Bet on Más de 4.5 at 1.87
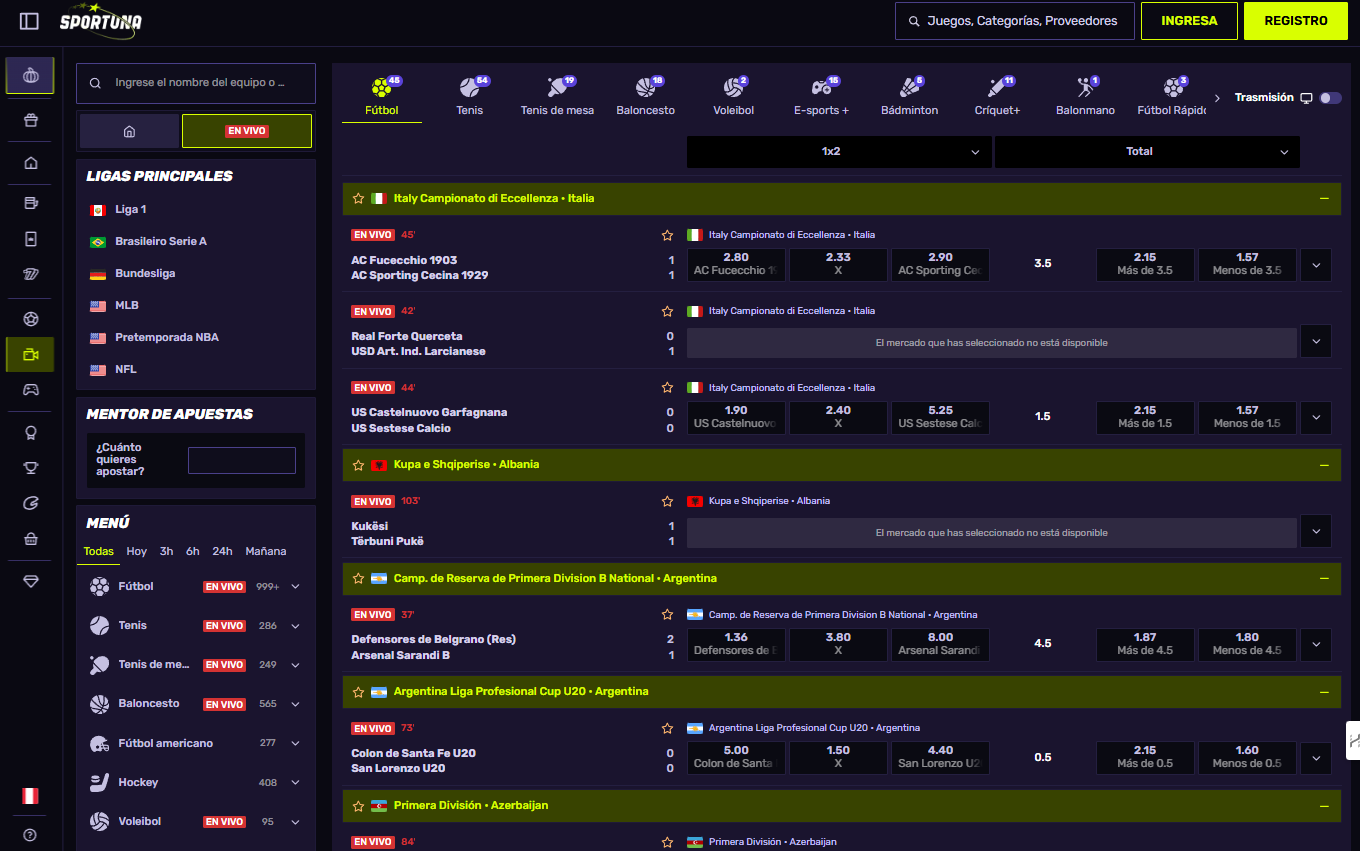The height and width of the screenshot is (851, 1360). click(x=1145, y=643)
